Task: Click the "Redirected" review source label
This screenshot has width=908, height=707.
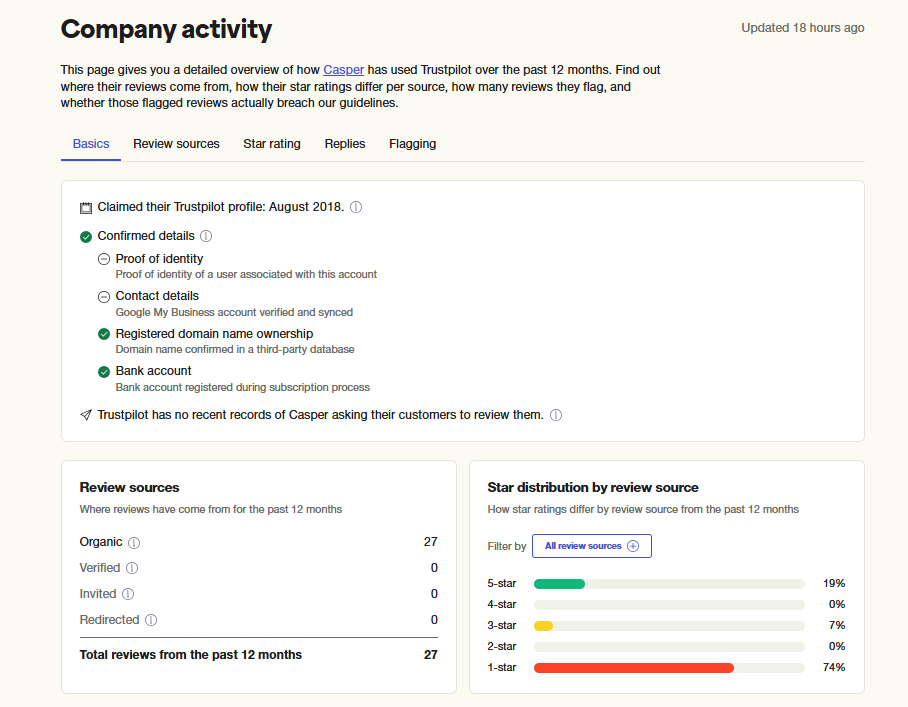Action: click(109, 620)
